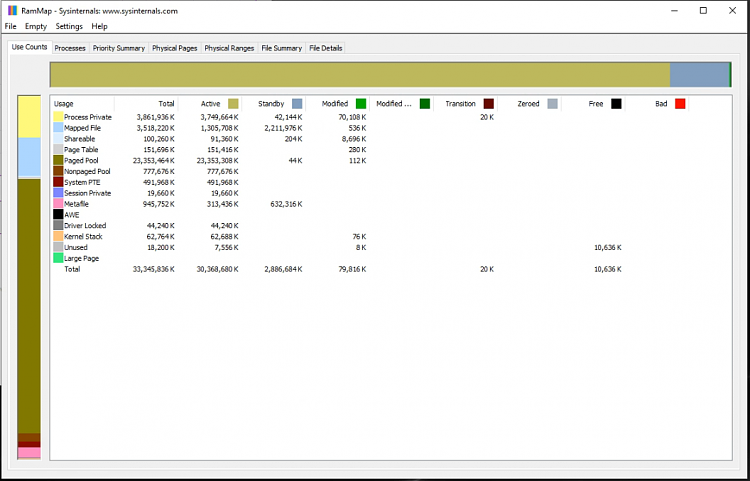Viewport: 750px width, 481px height.
Task: Show the File Details tab
Action: (x=325, y=48)
